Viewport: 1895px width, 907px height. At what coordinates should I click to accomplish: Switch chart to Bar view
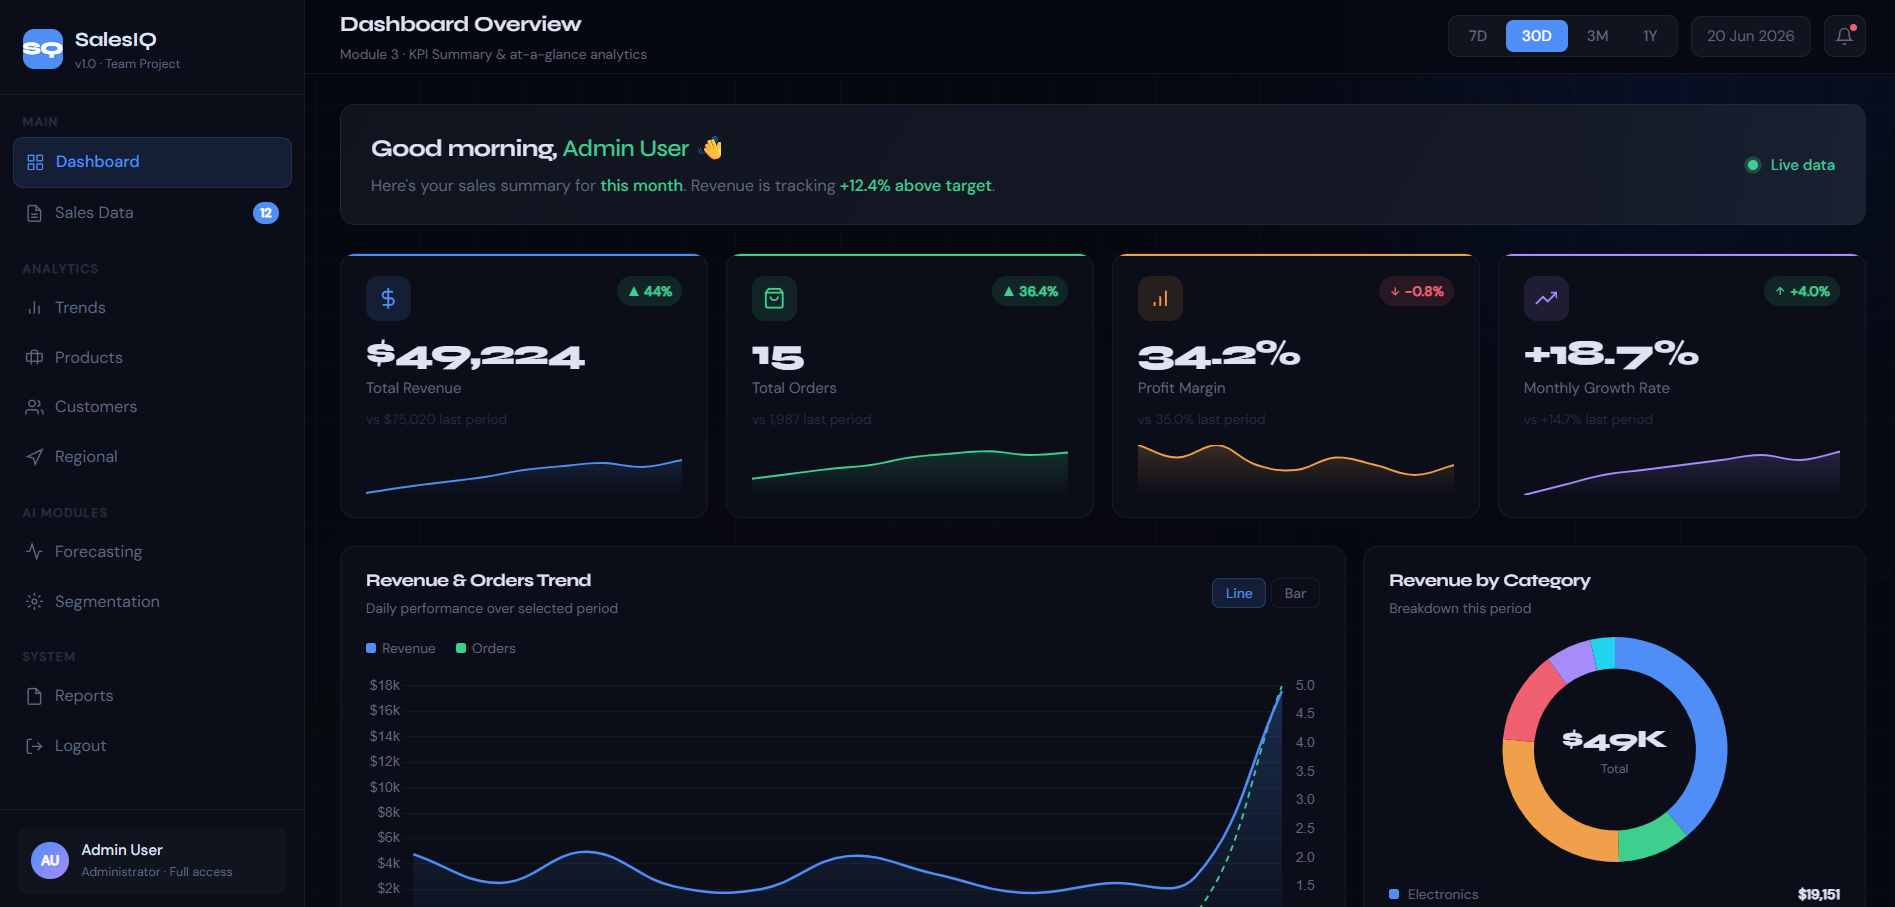tap(1295, 593)
